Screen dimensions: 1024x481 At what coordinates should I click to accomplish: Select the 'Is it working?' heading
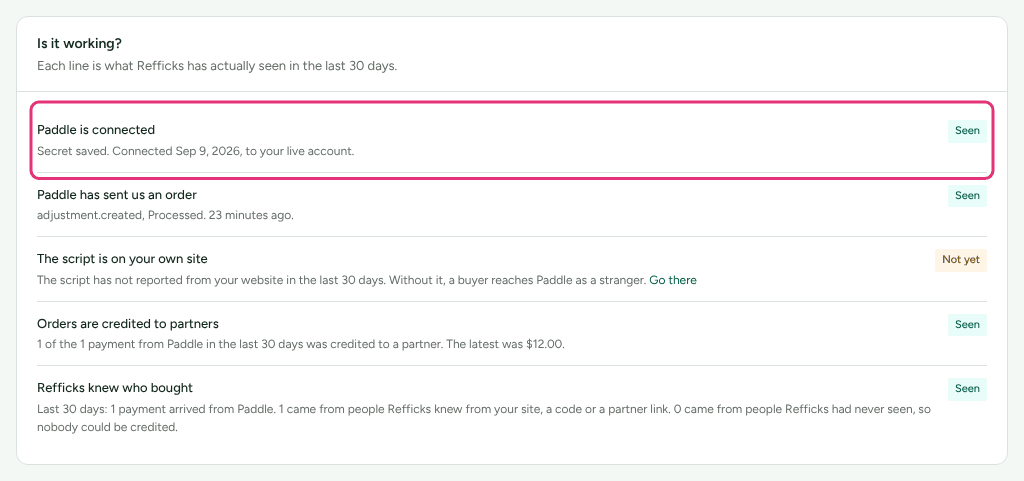coord(79,44)
